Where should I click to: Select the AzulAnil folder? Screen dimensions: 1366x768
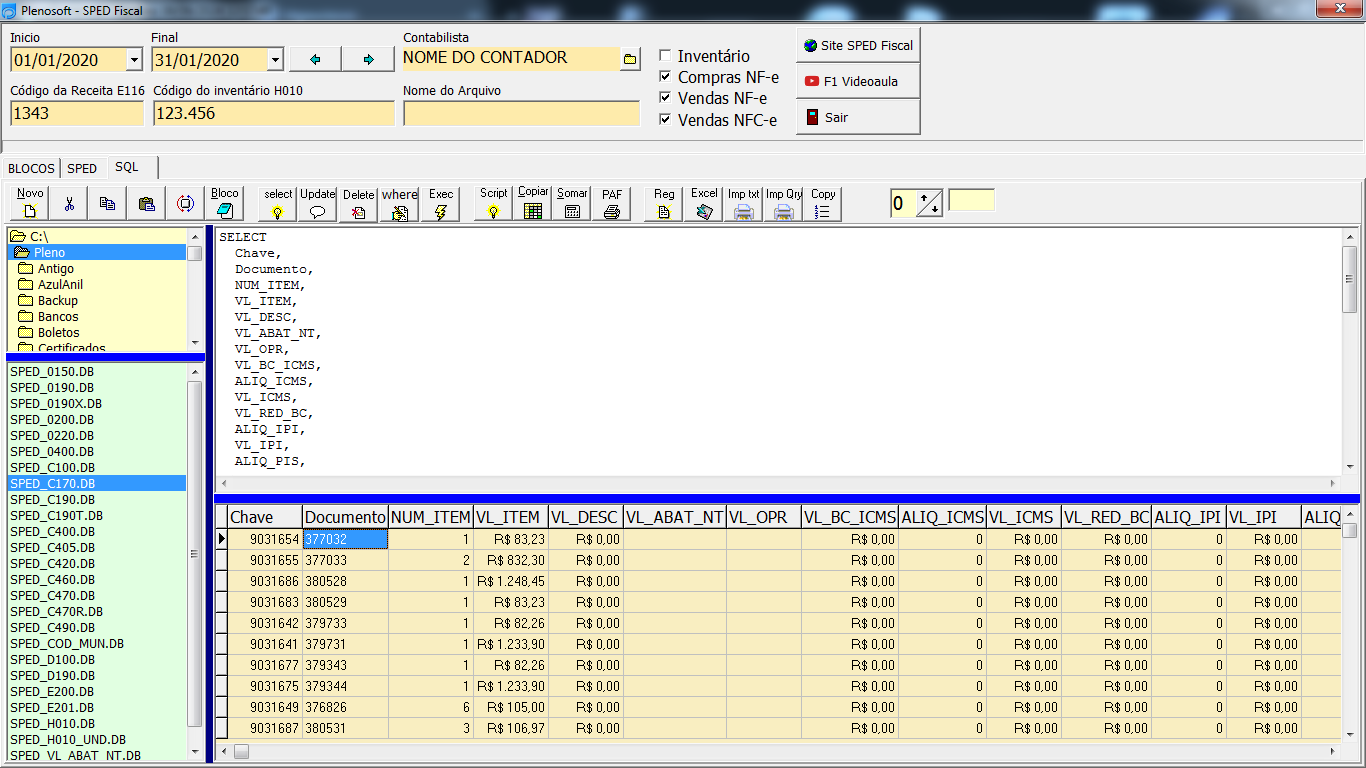(60, 285)
